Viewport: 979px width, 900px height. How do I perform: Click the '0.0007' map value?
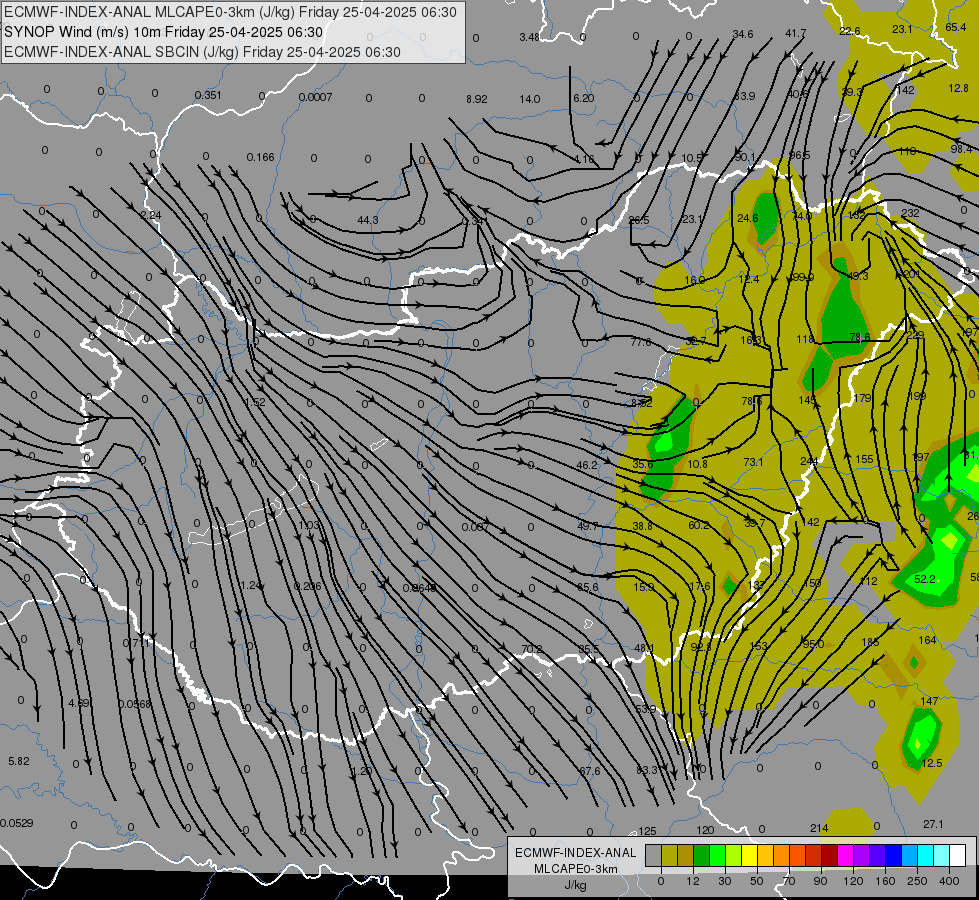click(315, 97)
